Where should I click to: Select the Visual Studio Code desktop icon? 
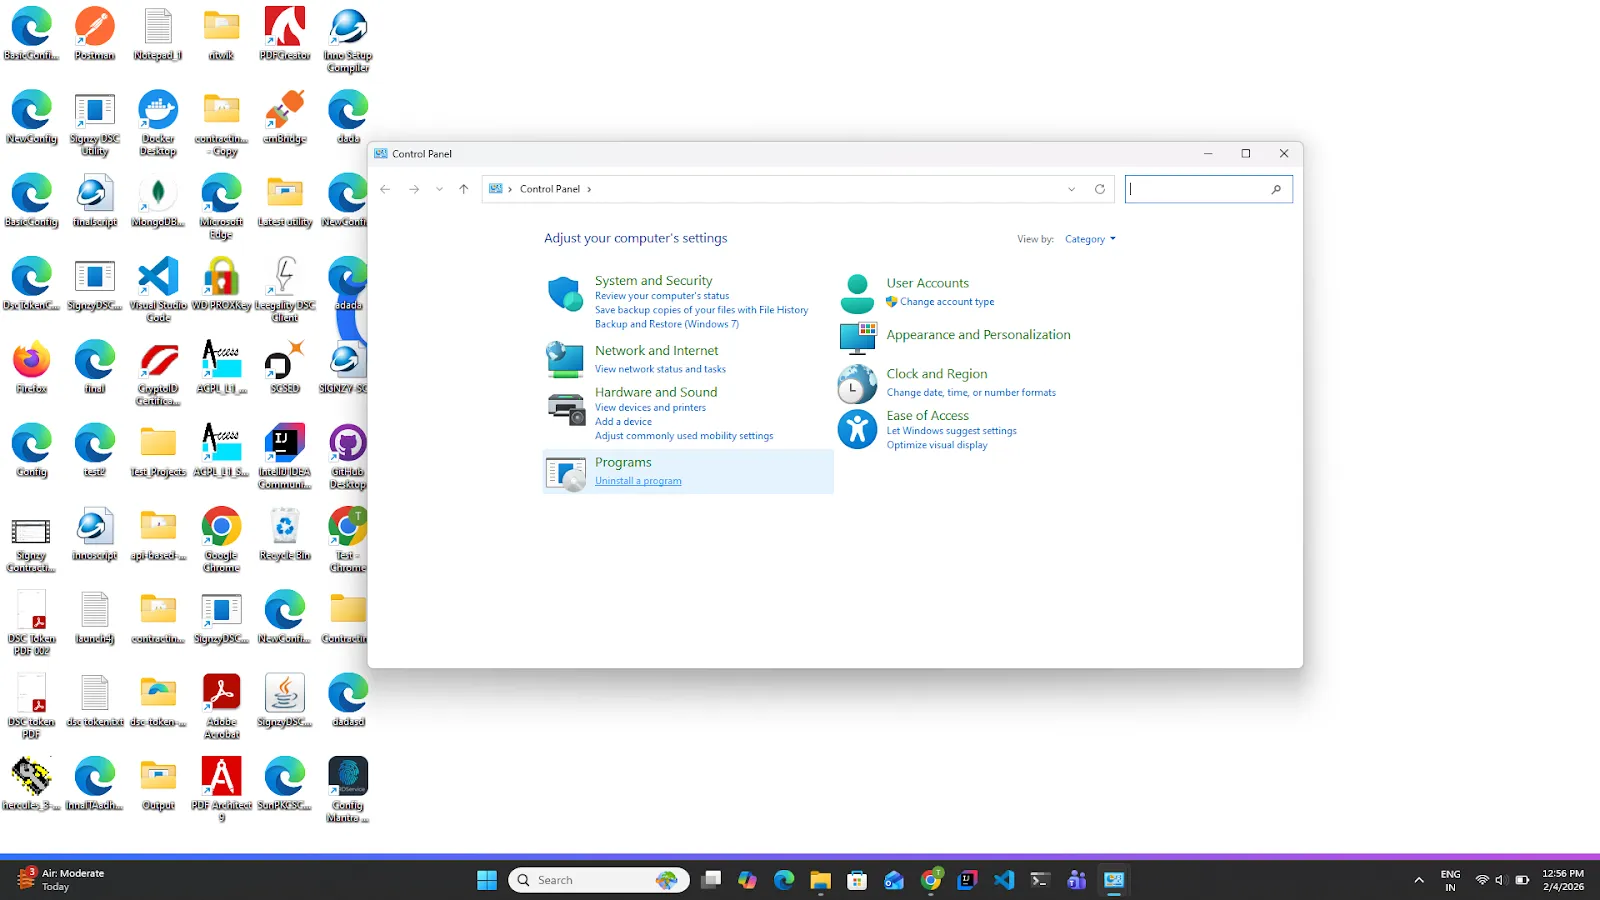click(158, 290)
